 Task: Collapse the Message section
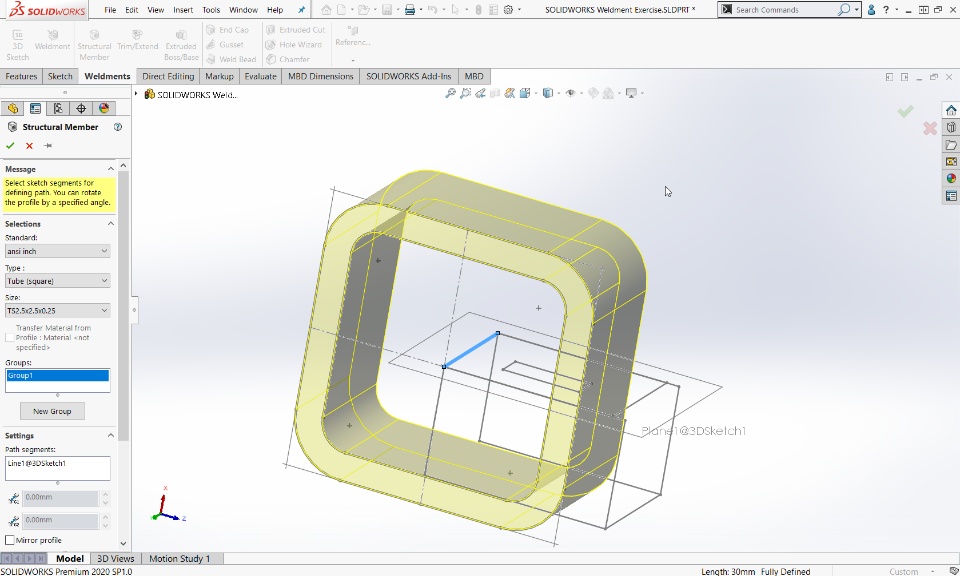(110, 169)
